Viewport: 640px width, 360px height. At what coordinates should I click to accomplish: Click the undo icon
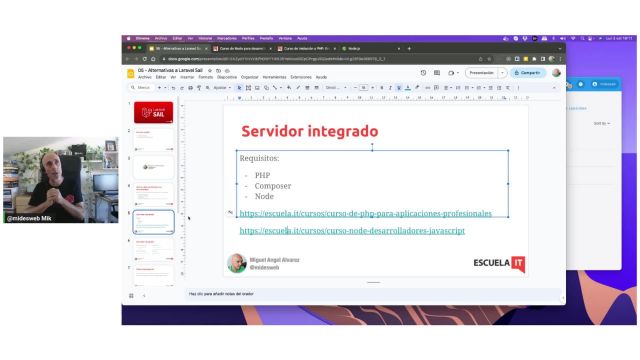coord(173,88)
